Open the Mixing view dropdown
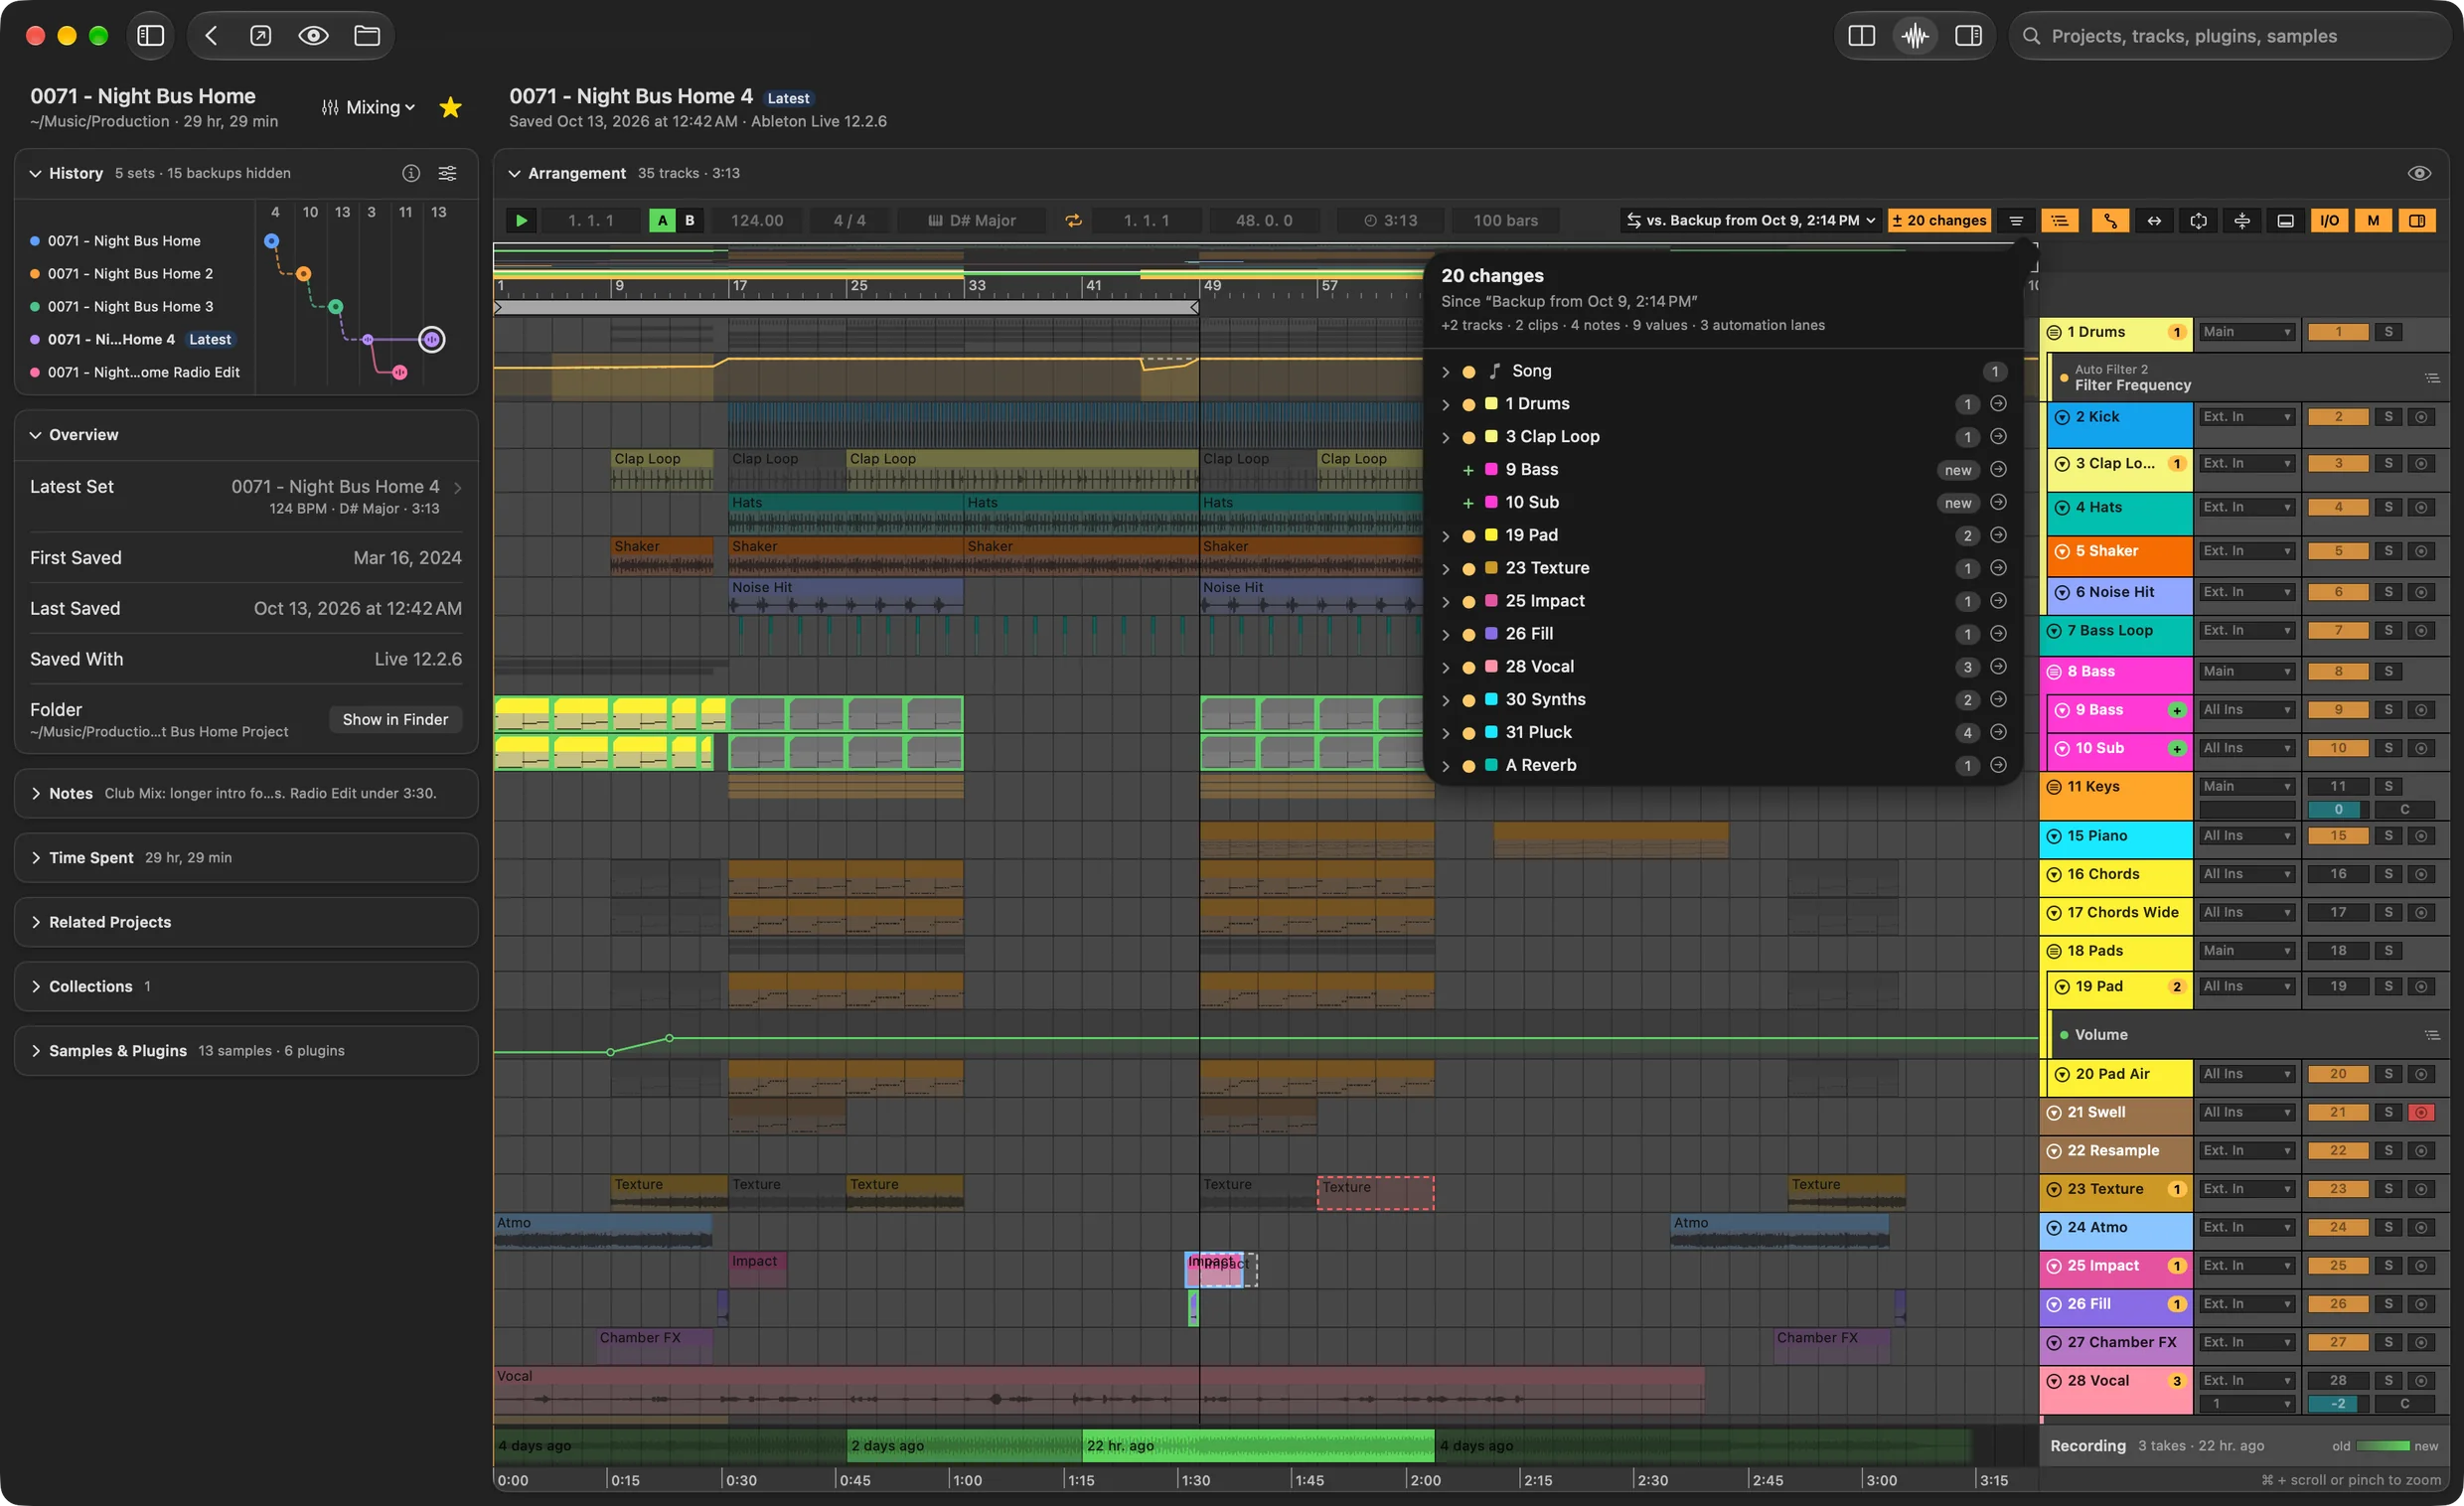This screenshot has height=1506, width=2464. click(368, 107)
